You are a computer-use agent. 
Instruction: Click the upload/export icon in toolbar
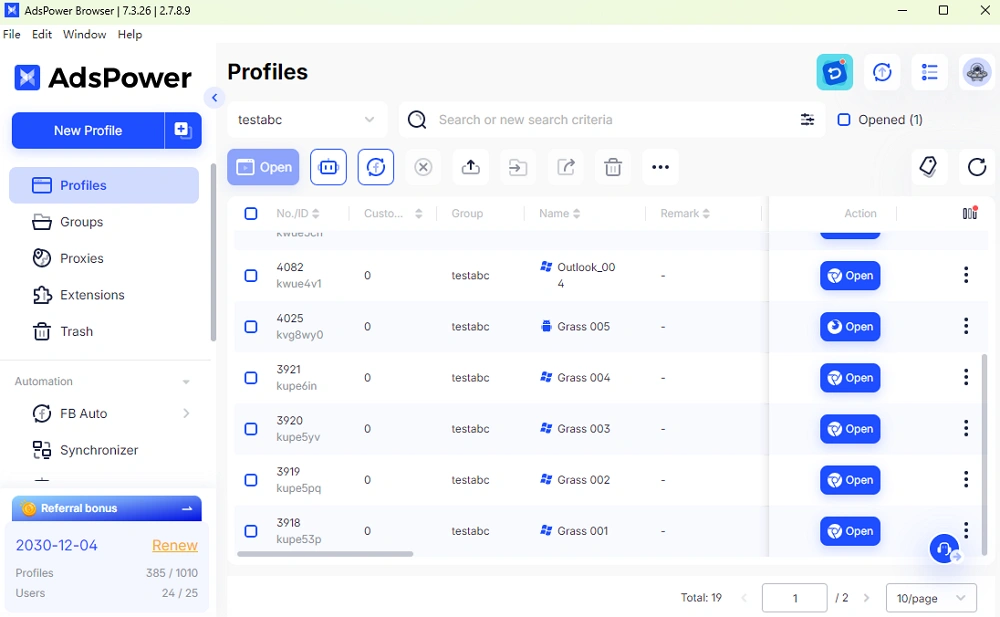pyautogui.click(x=471, y=167)
